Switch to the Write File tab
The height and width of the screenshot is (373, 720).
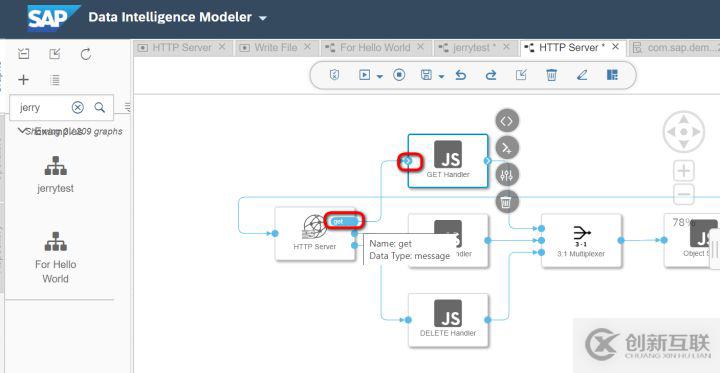coord(276,47)
